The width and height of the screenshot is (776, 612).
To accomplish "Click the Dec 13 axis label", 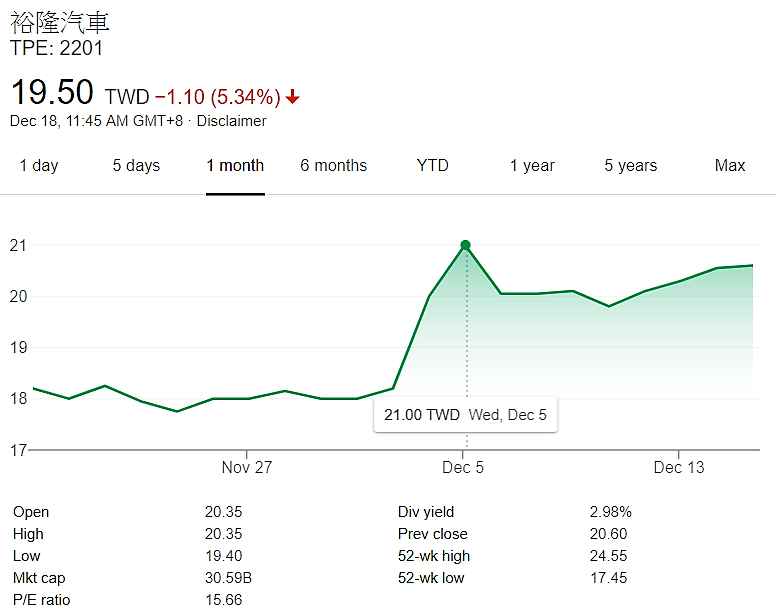I will tap(679, 467).
